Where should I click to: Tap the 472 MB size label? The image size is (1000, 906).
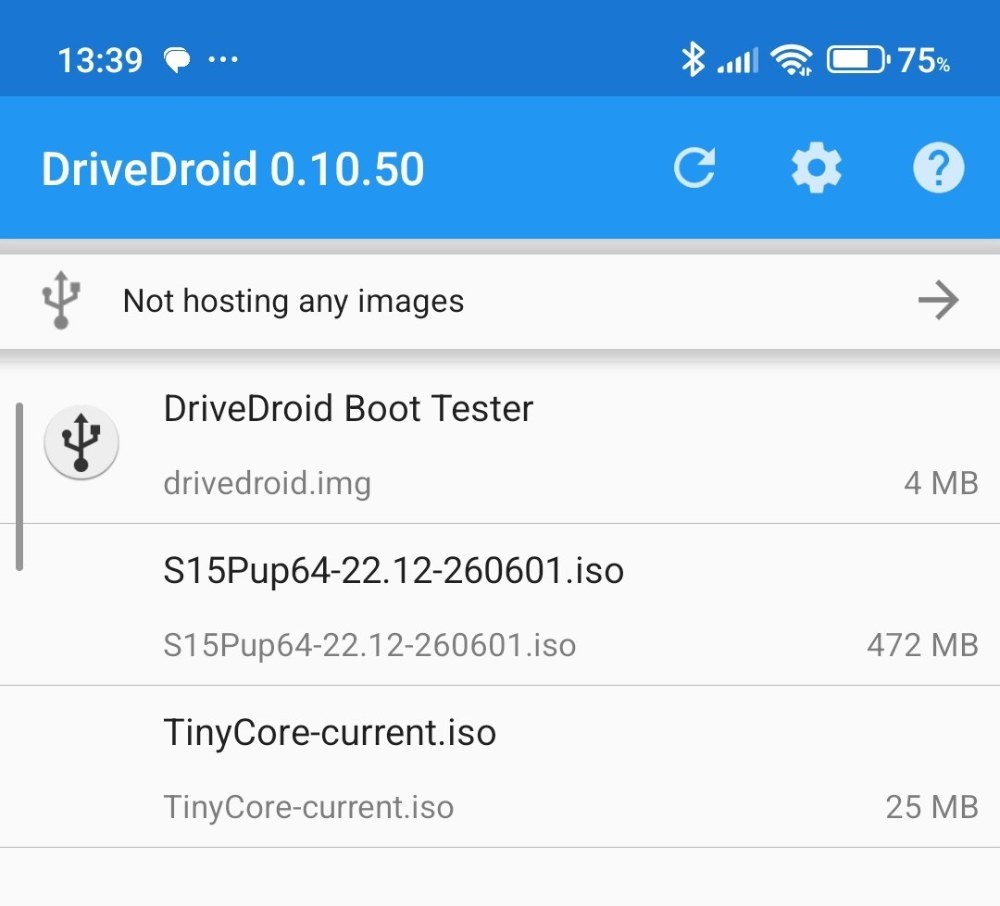coord(923,645)
